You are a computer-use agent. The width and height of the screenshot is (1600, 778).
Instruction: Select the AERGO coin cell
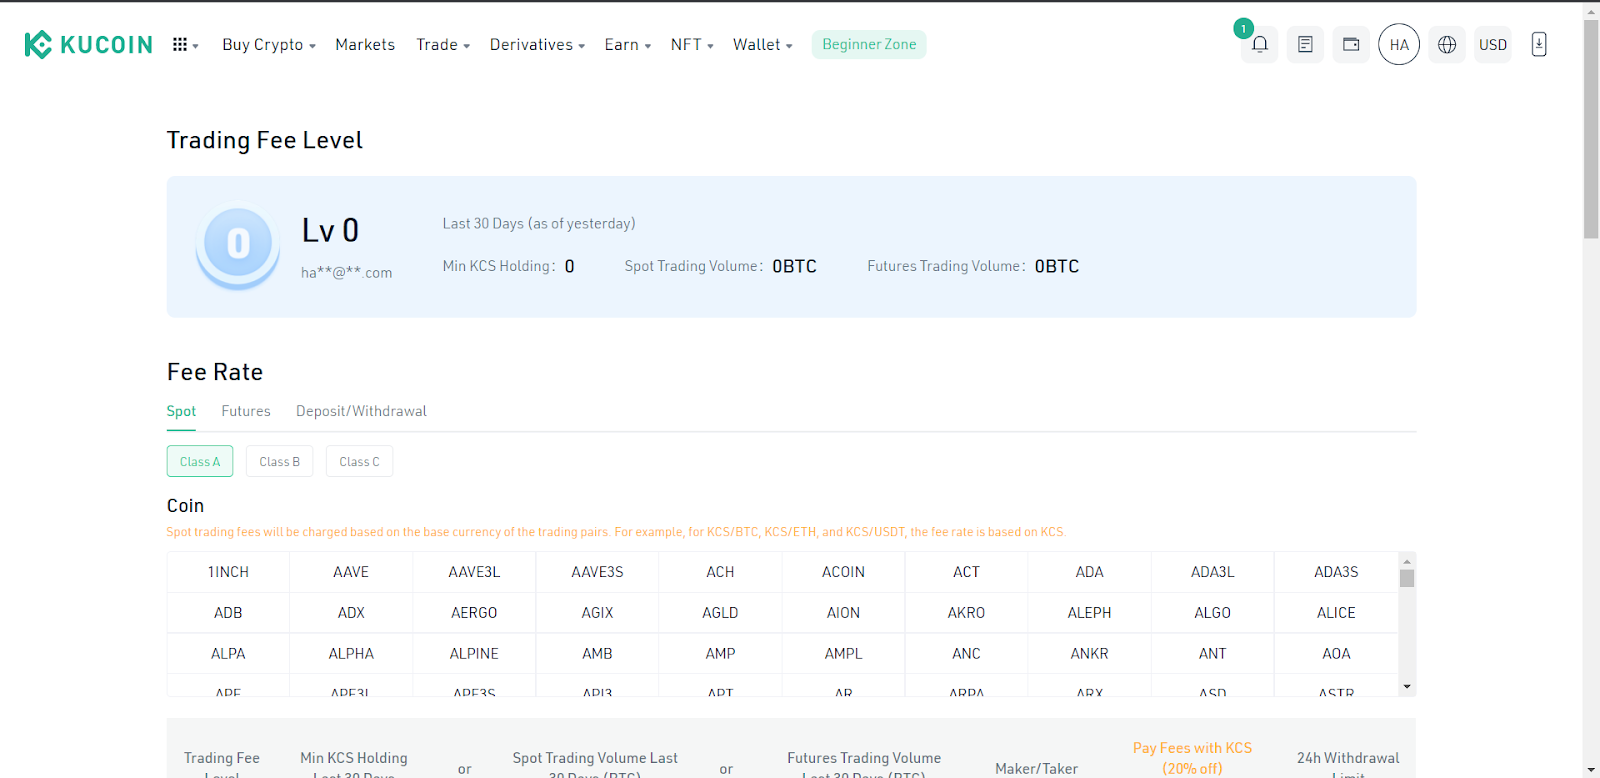pos(474,613)
